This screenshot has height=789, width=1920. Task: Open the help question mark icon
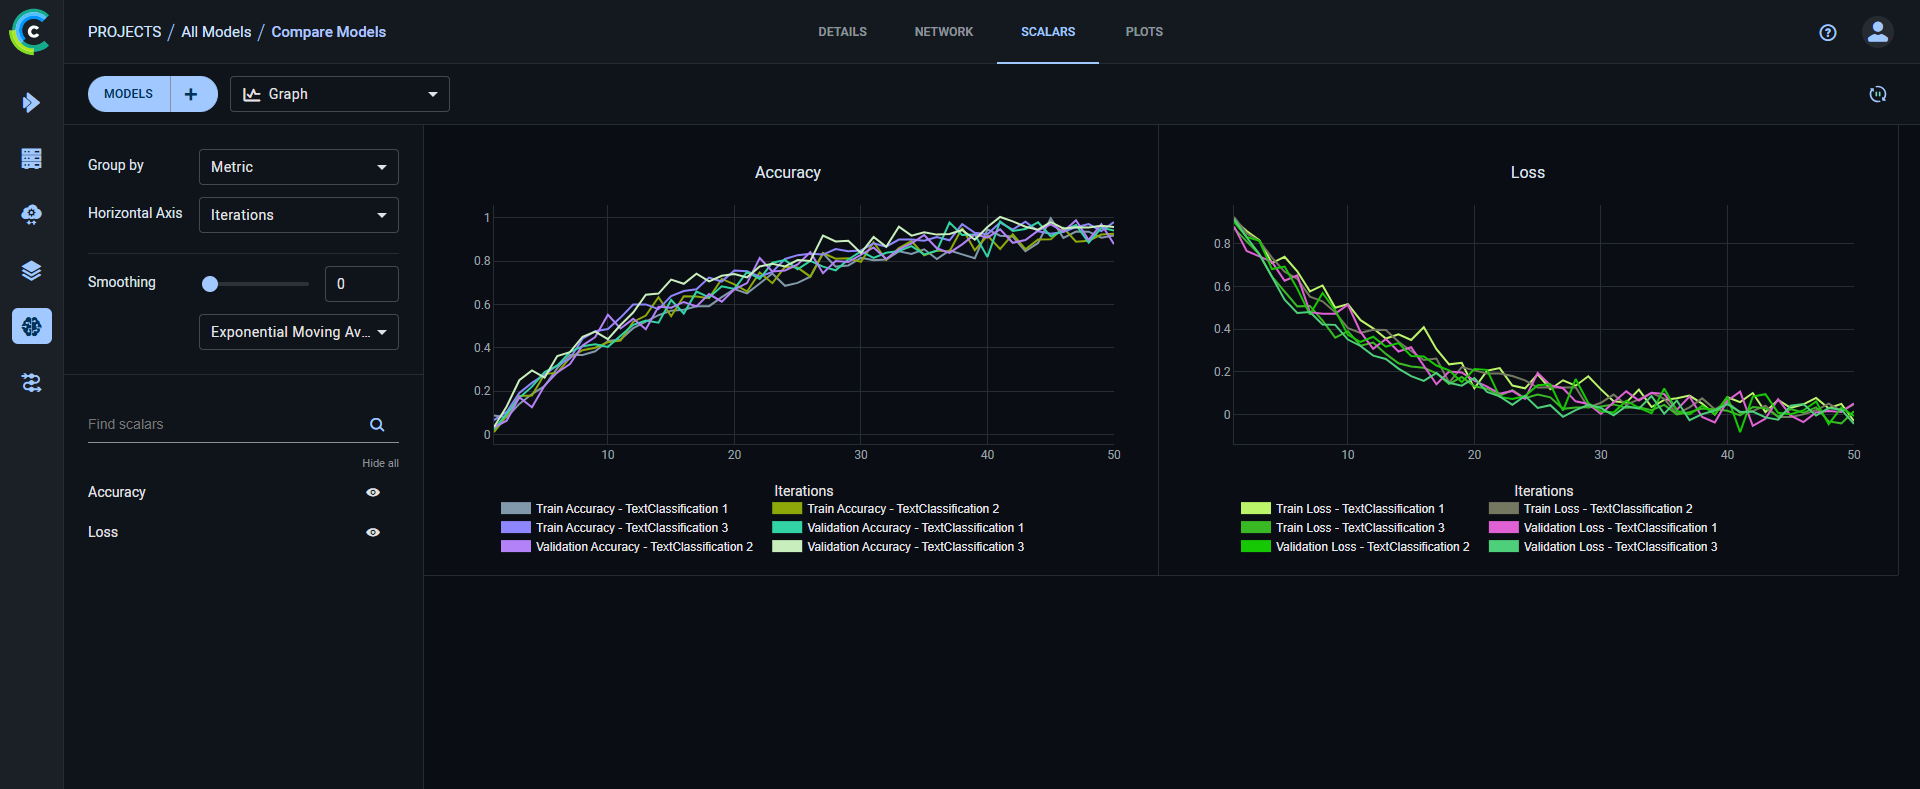pyautogui.click(x=1827, y=32)
